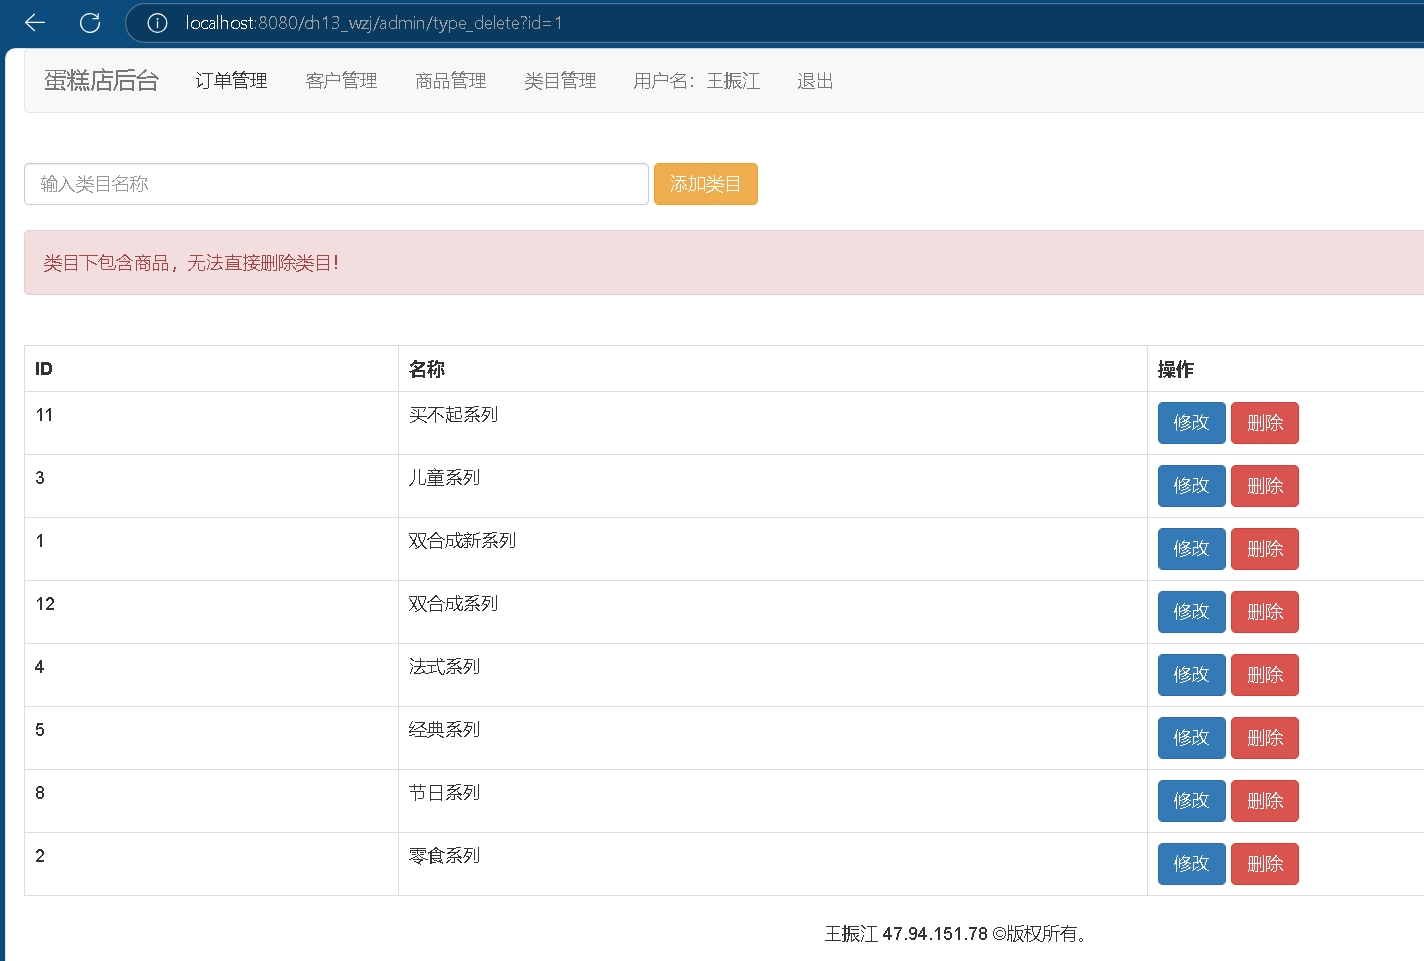The height and width of the screenshot is (961, 1424).
Task: Click the site info icon in address bar
Action: [157, 23]
